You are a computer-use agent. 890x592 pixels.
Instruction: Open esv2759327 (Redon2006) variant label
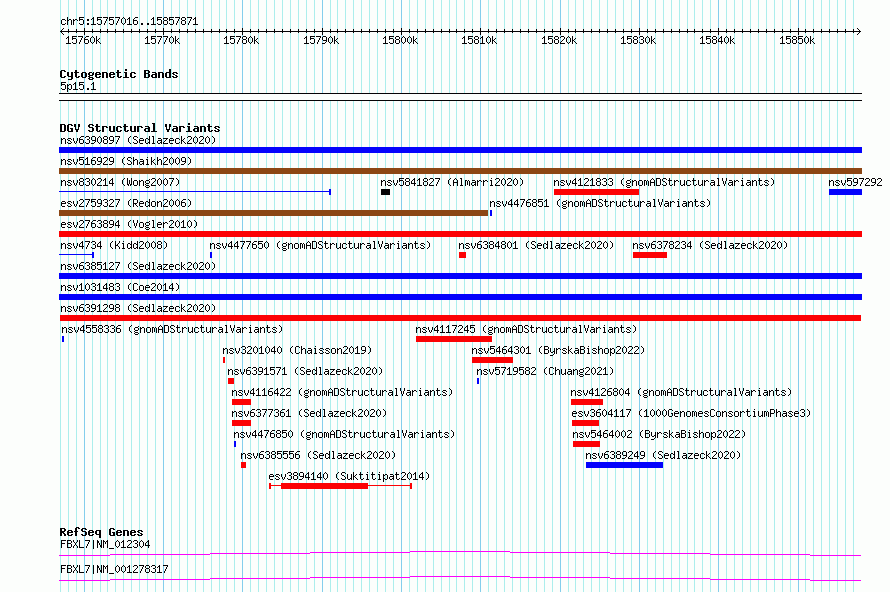click(126, 203)
